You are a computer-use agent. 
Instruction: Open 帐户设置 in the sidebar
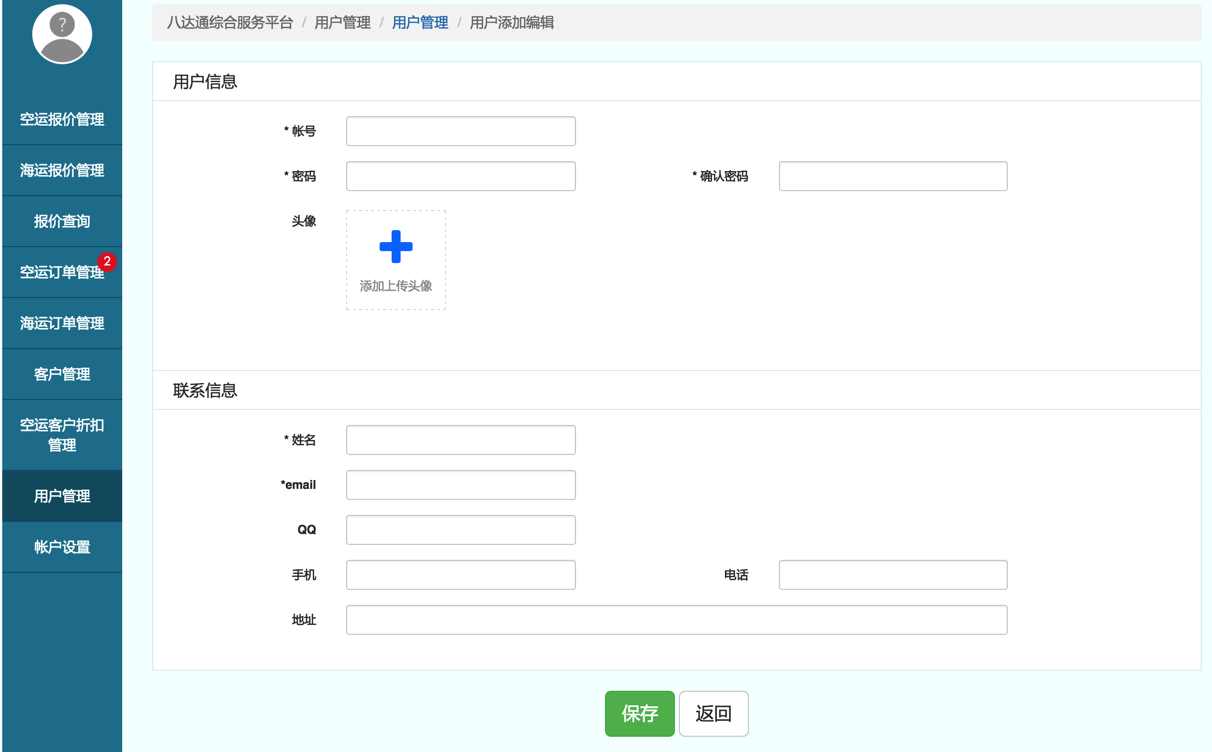click(62, 547)
